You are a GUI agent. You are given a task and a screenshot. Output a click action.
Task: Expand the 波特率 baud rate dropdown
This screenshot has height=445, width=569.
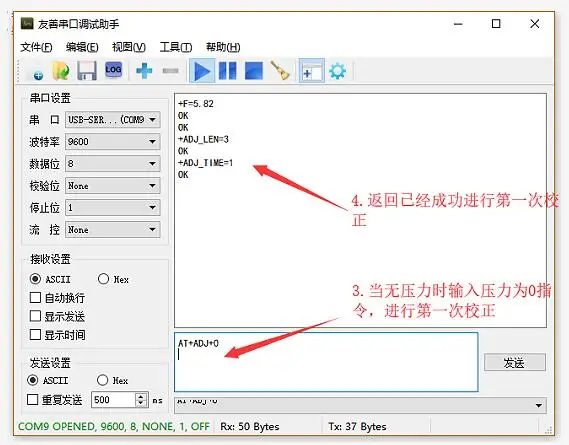113,142
